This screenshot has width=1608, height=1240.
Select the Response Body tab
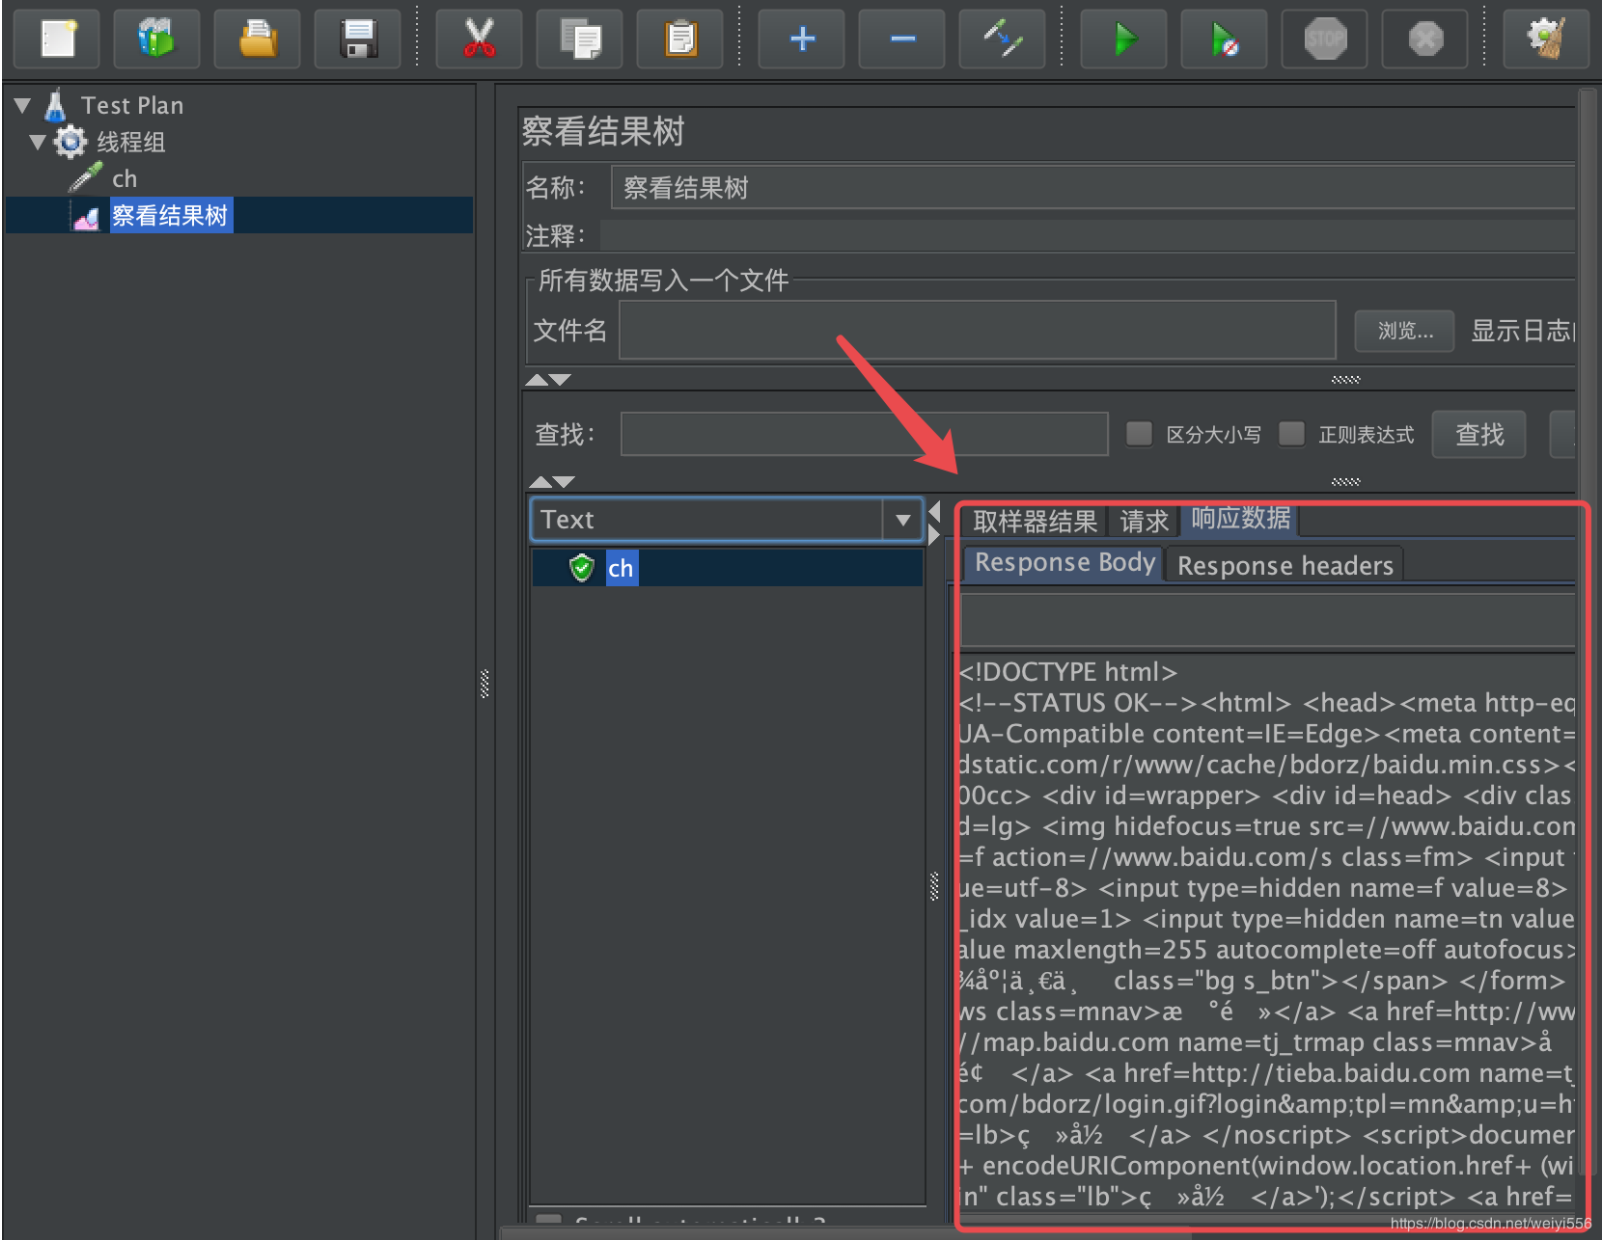(1065, 563)
